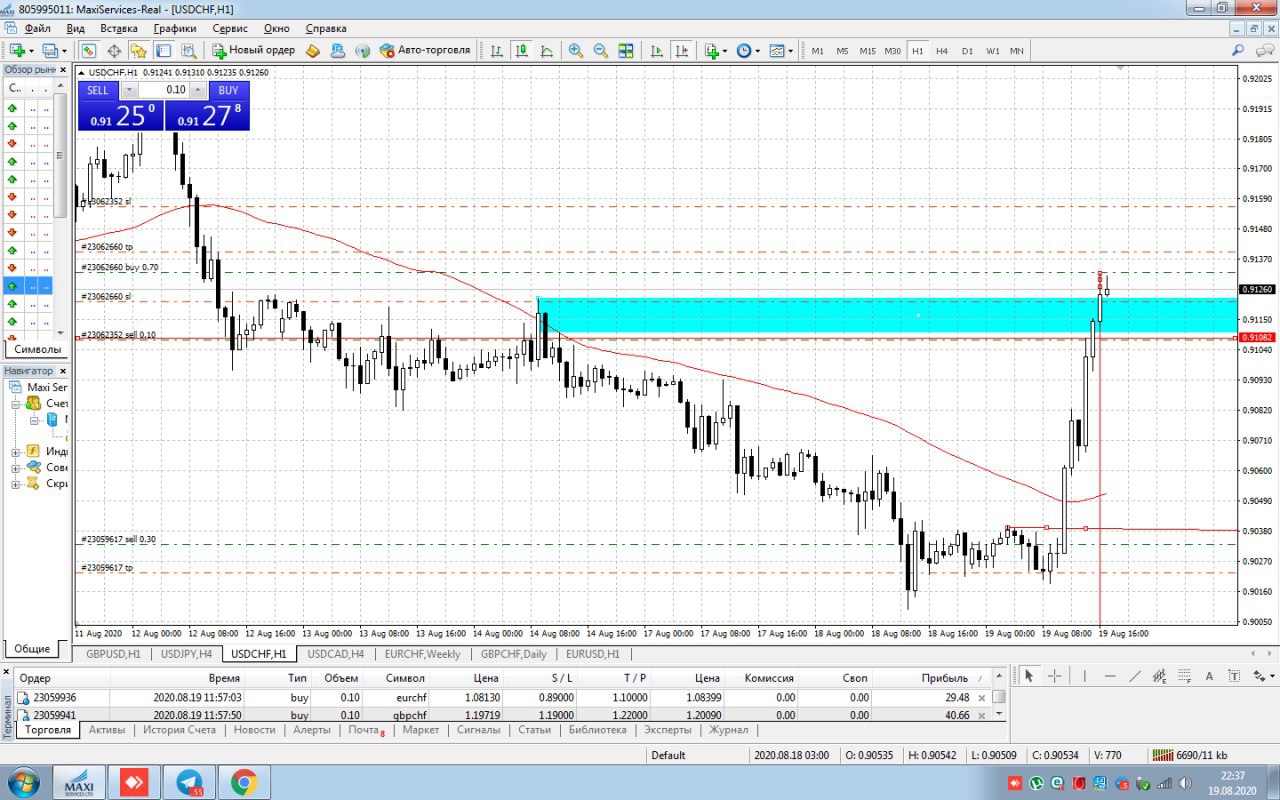
Task: Open История Счета terminal tab
Action: pyautogui.click(x=179, y=730)
